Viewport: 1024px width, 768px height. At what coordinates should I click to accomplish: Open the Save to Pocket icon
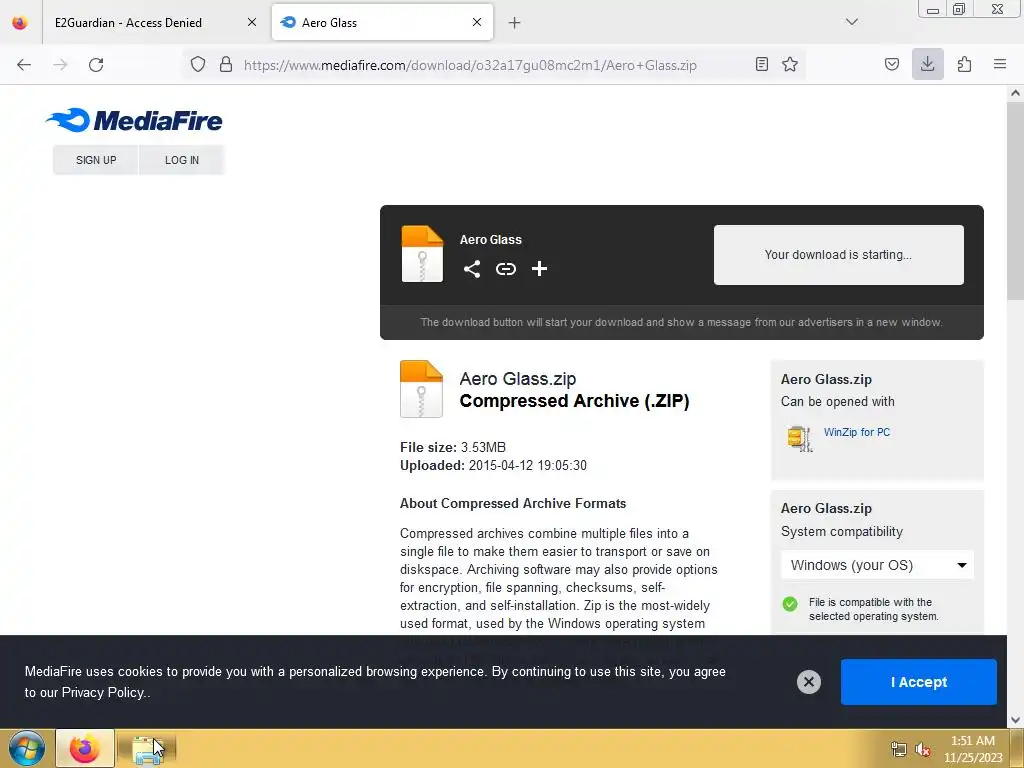pos(892,64)
